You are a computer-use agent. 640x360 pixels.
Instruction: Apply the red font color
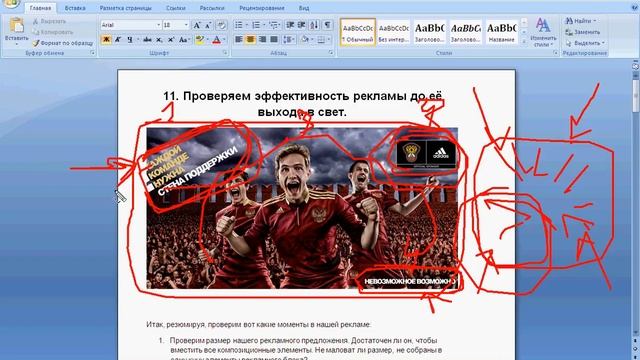pos(216,40)
